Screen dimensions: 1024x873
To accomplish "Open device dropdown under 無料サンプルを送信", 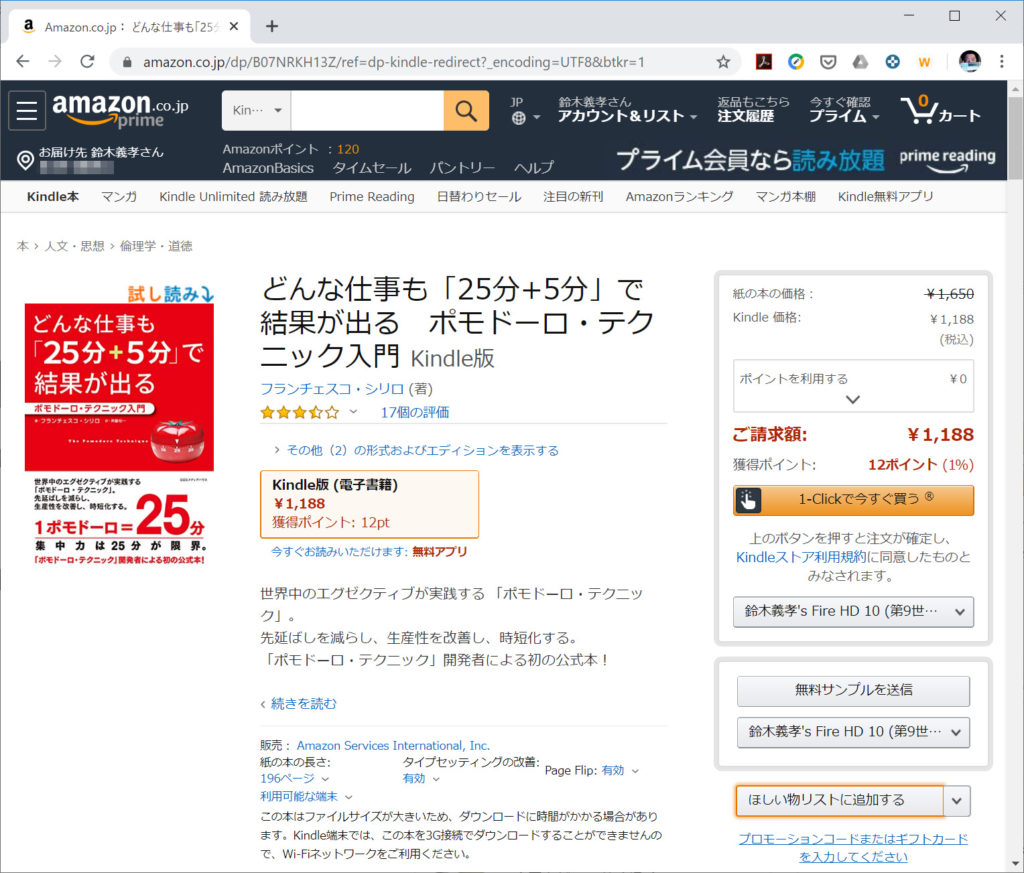I will pos(853,732).
